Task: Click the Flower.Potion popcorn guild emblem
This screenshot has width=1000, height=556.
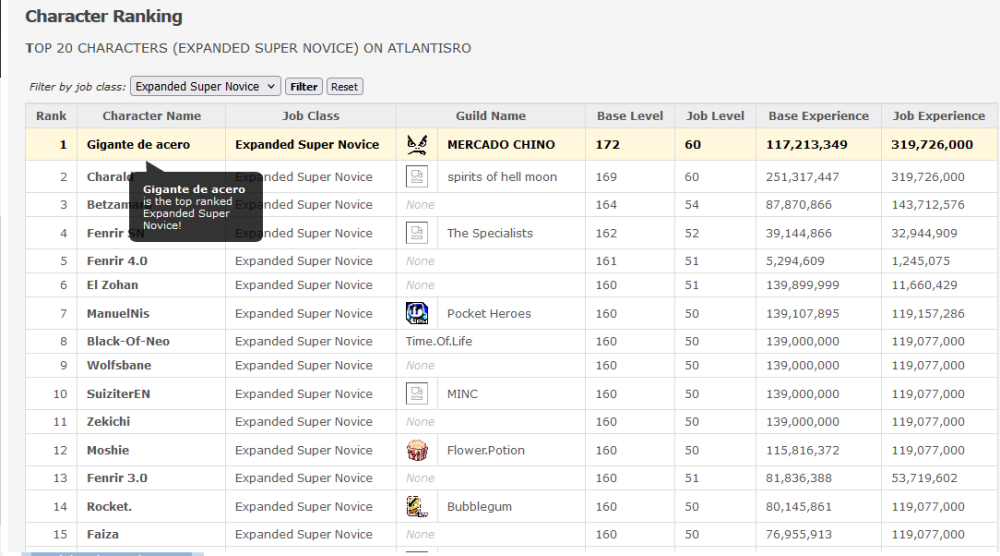Action: [x=416, y=450]
